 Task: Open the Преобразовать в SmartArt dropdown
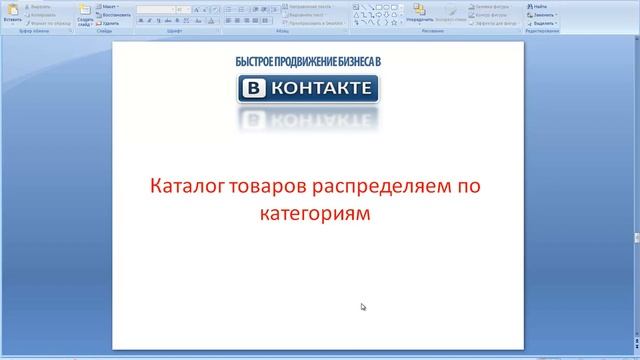314,23
